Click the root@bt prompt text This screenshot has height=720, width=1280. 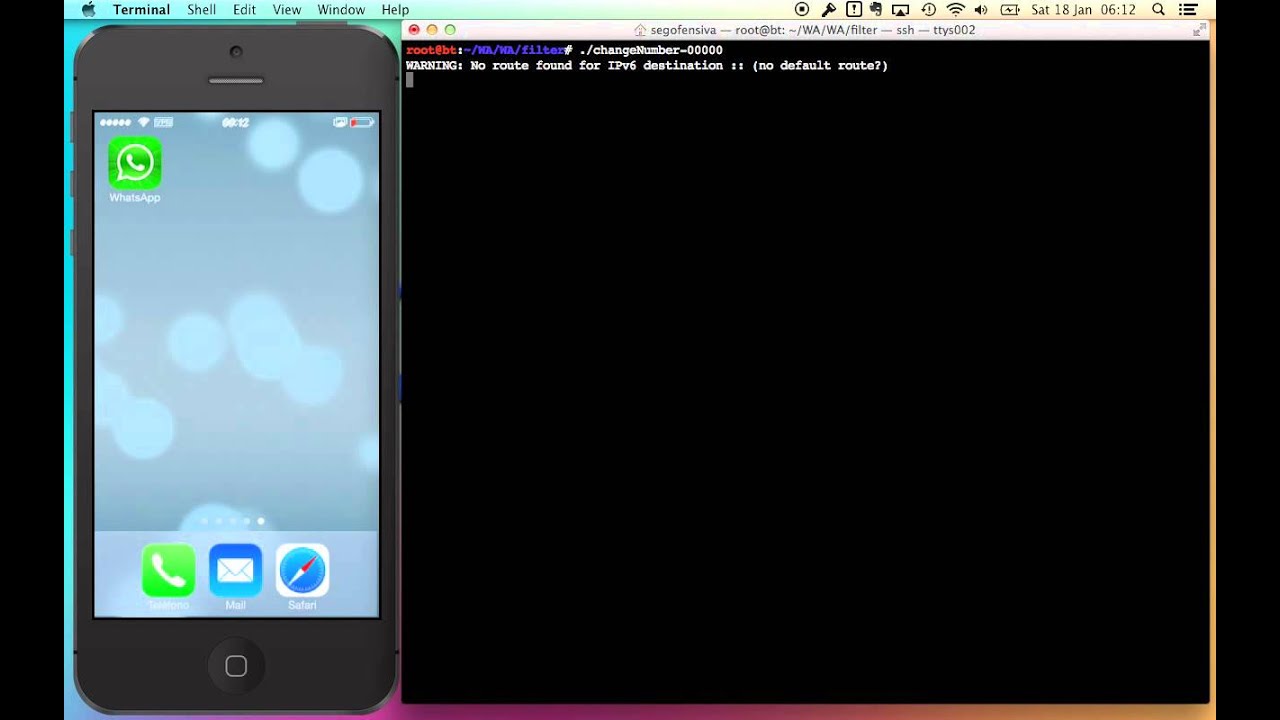pyautogui.click(x=431, y=50)
